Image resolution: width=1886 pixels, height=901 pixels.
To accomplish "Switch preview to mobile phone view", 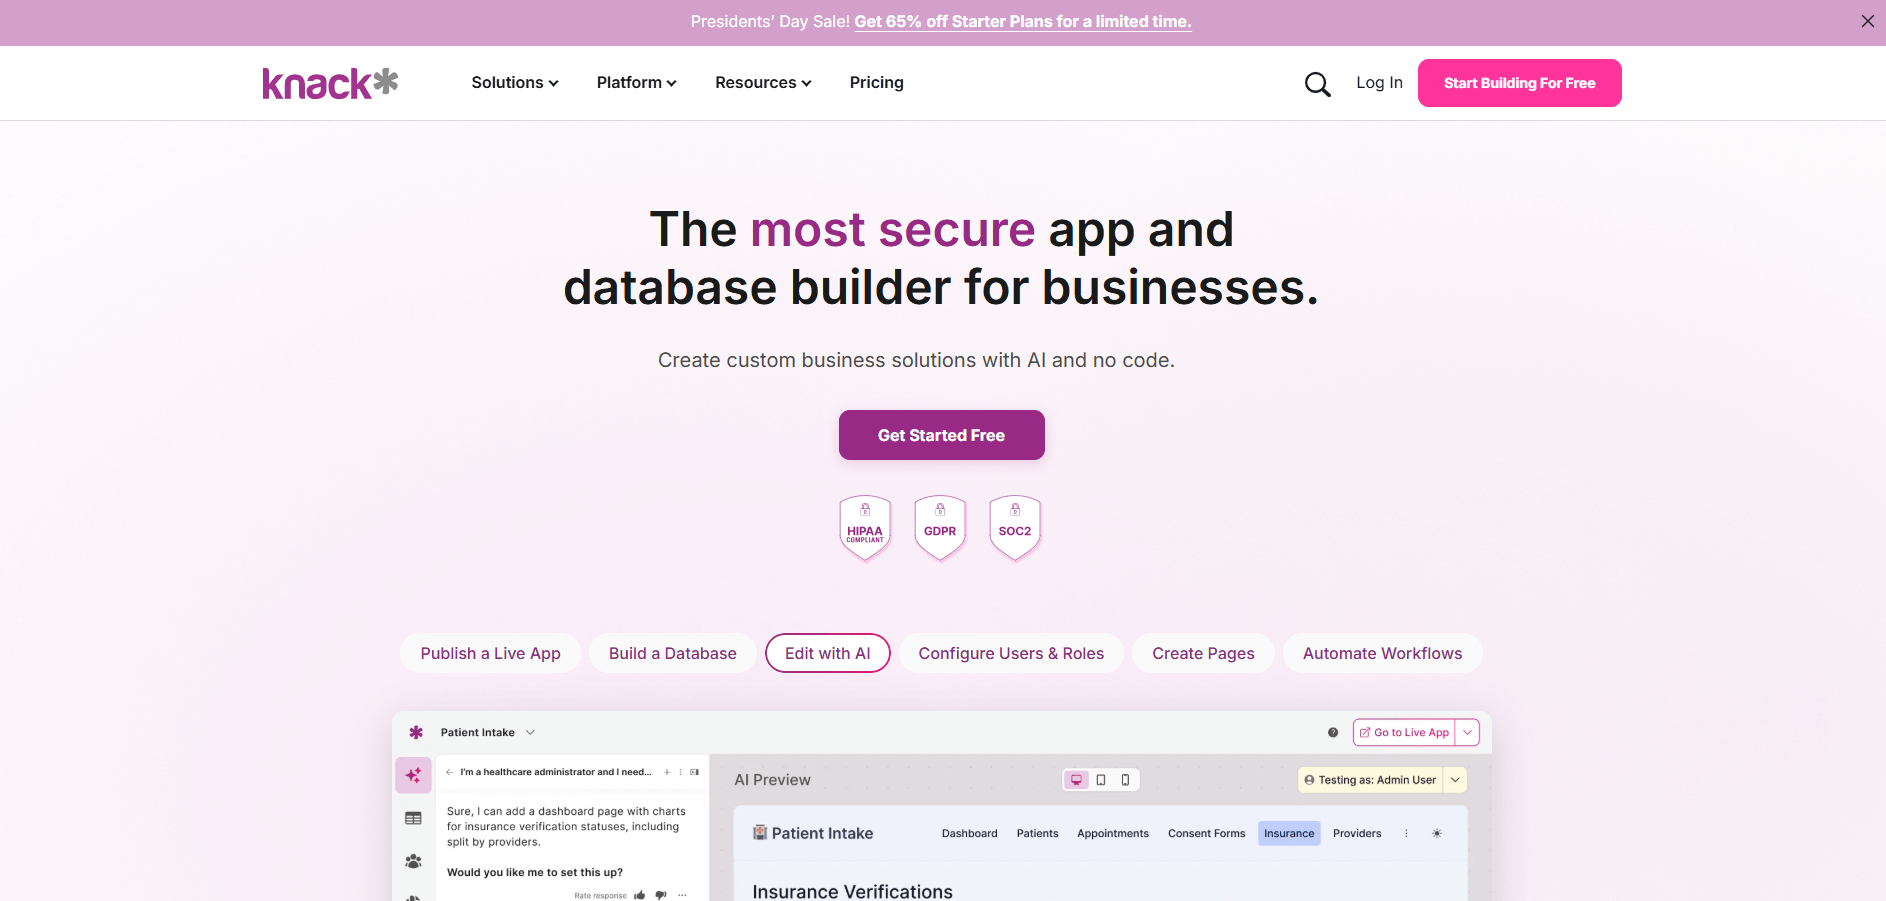I will point(1125,780).
